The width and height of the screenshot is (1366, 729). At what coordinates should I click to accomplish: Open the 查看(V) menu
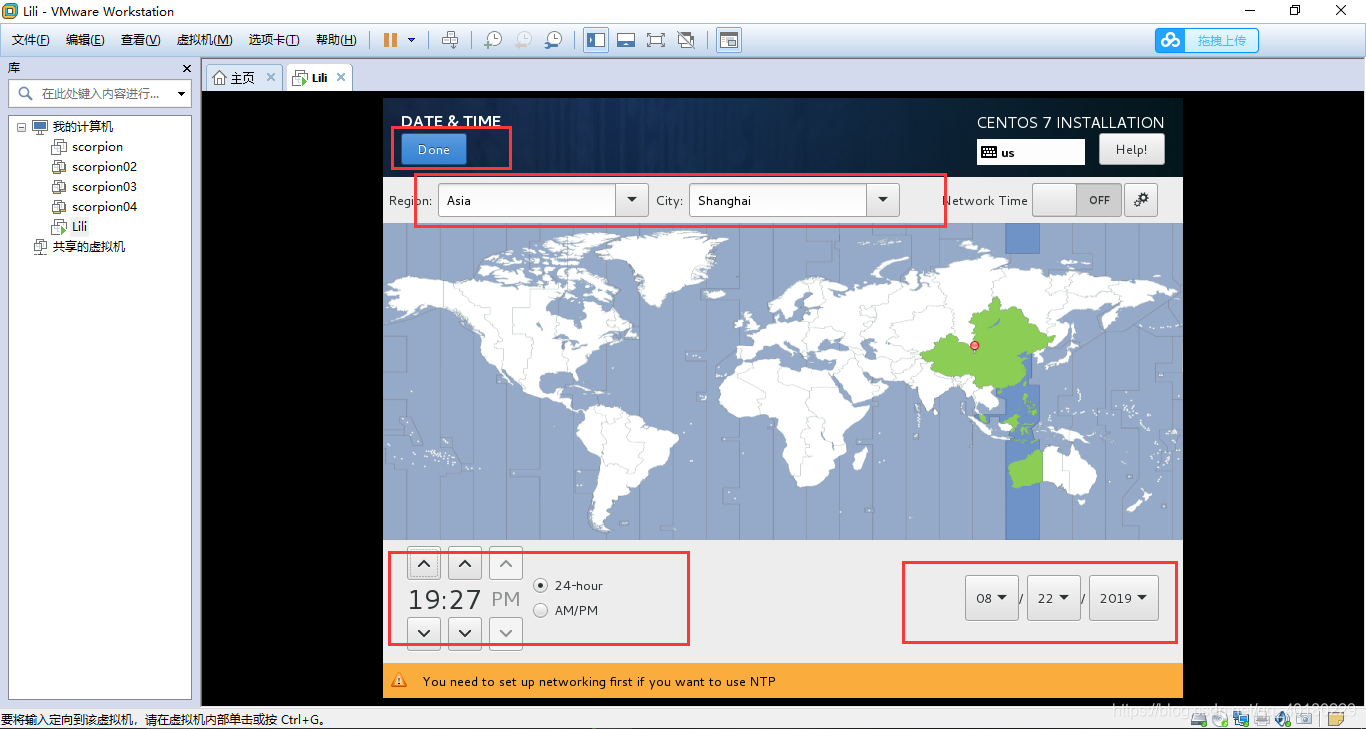[x=140, y=40]
